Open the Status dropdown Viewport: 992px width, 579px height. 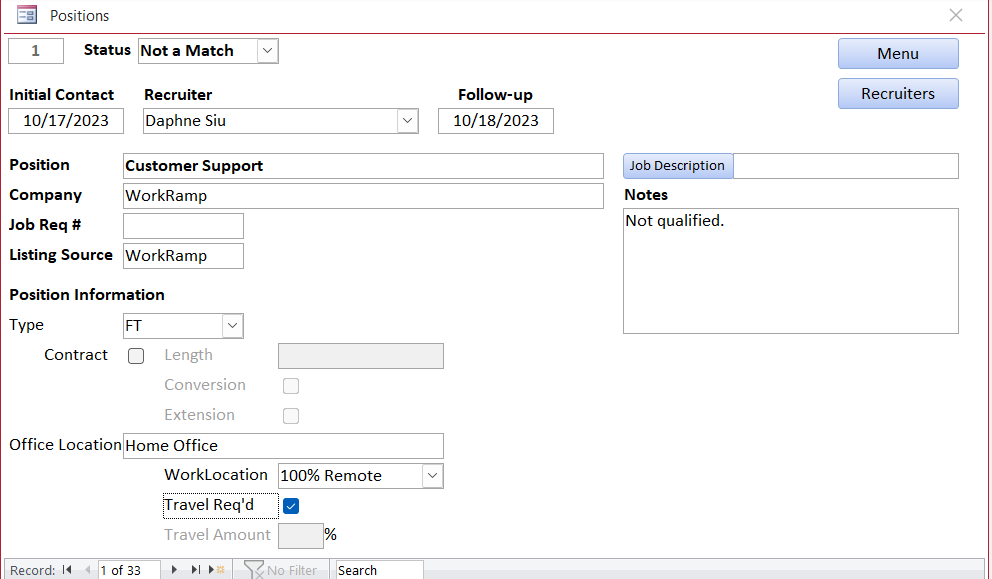[265, 50]
